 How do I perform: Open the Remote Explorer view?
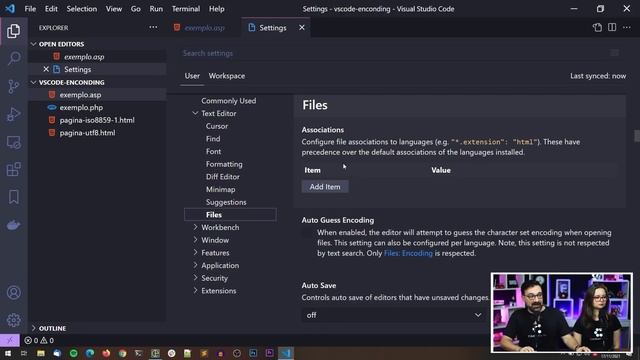coord(13,142)
